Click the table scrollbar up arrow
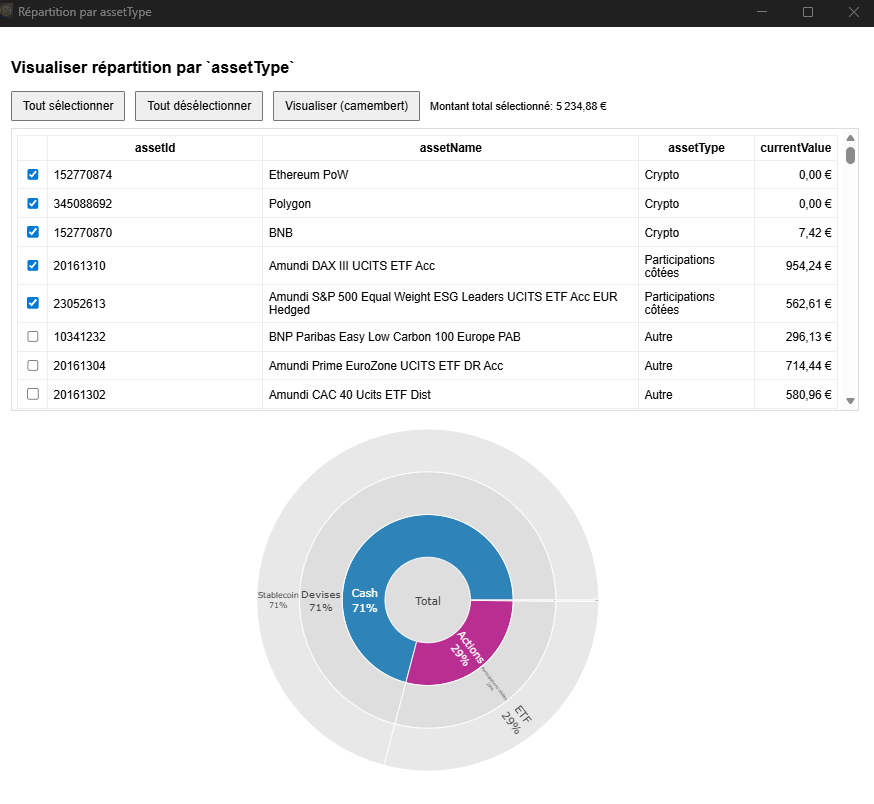This screenshot has width=874, height=804. click(x=851, y=137)
